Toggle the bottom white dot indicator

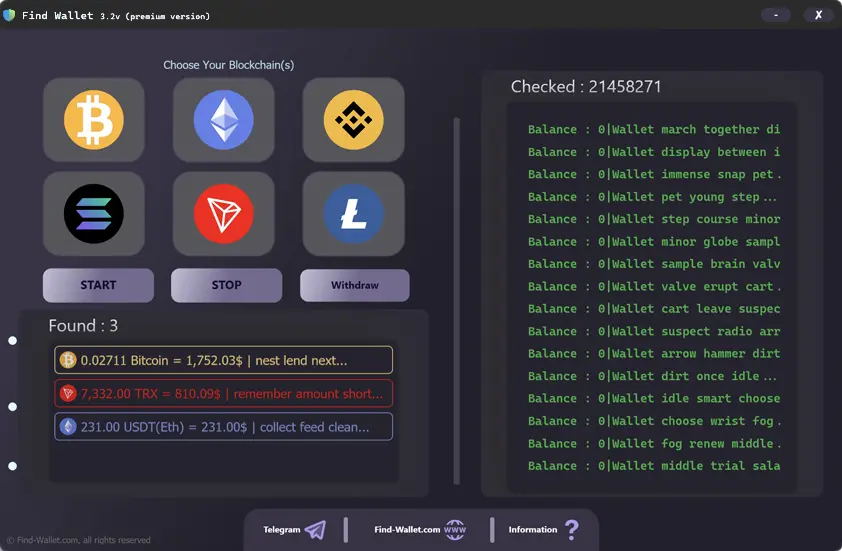coord(12,466)
